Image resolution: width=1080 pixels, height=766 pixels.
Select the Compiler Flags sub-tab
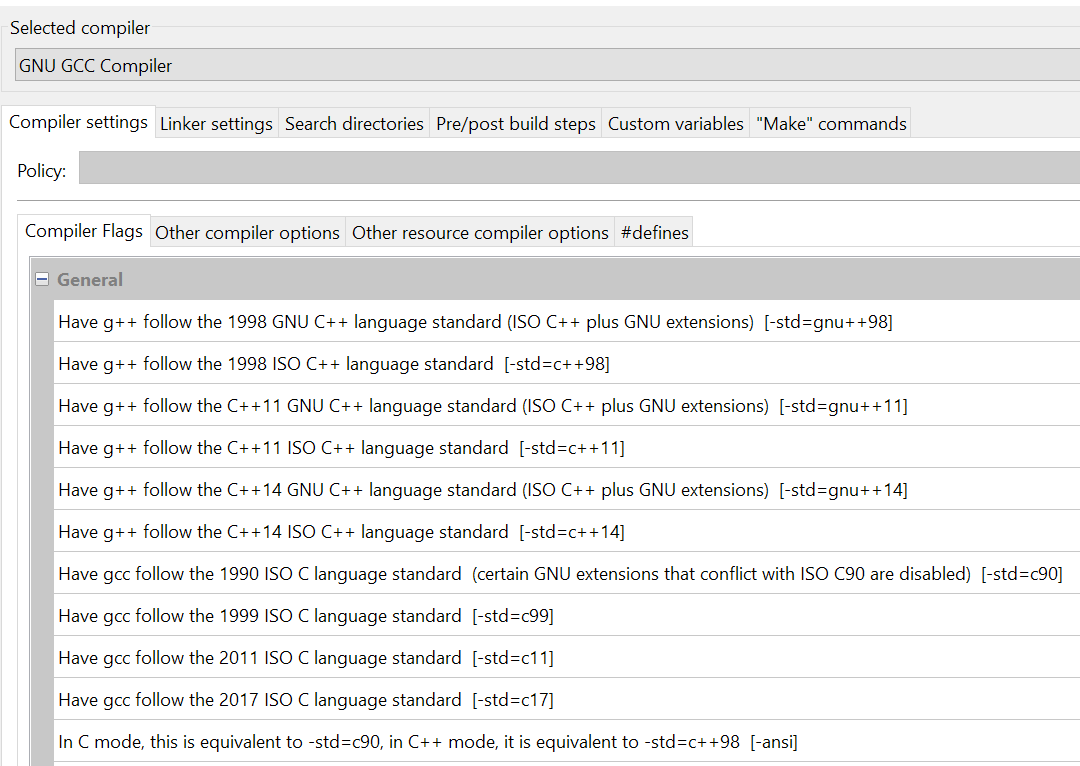click(x=84, y=231)
